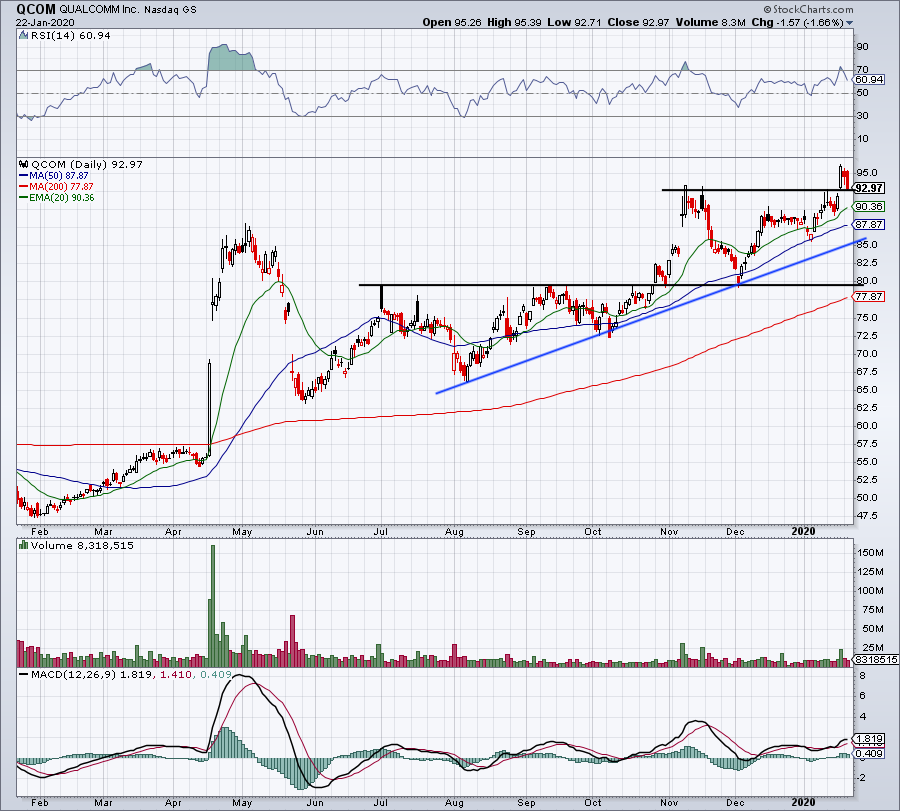Click the Volume legend bar icon
Viewport: 900px width, 811px height.
pos(24,545)
